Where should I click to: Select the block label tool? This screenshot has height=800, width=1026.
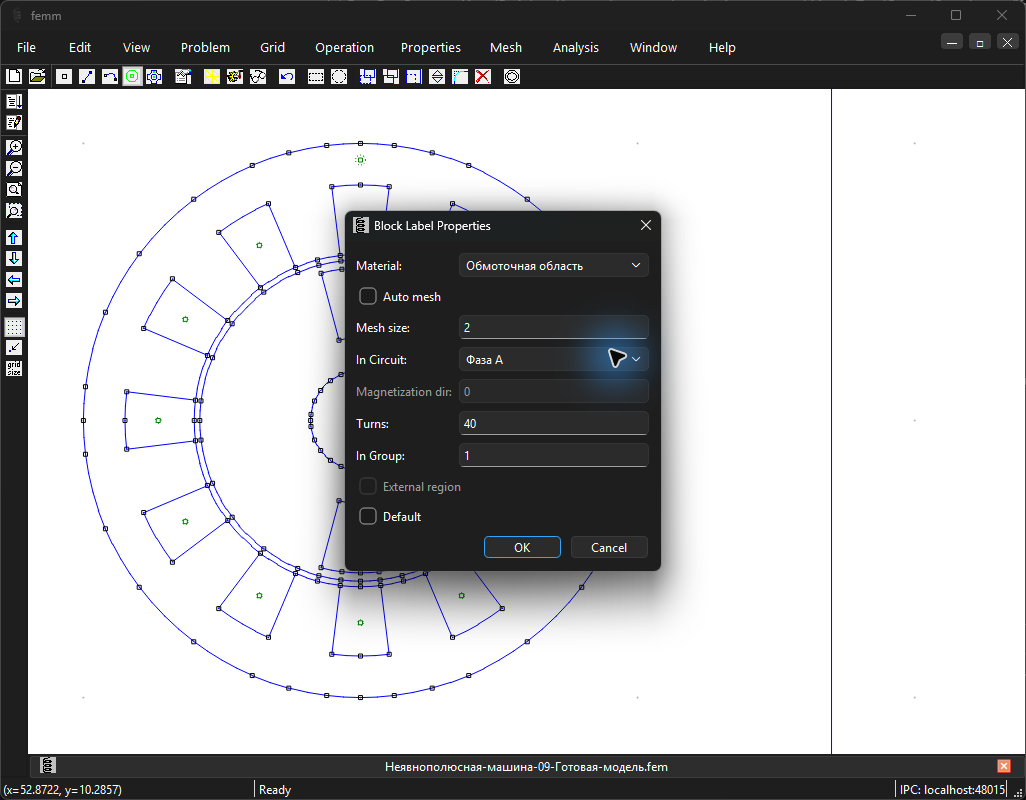(132, 77)
